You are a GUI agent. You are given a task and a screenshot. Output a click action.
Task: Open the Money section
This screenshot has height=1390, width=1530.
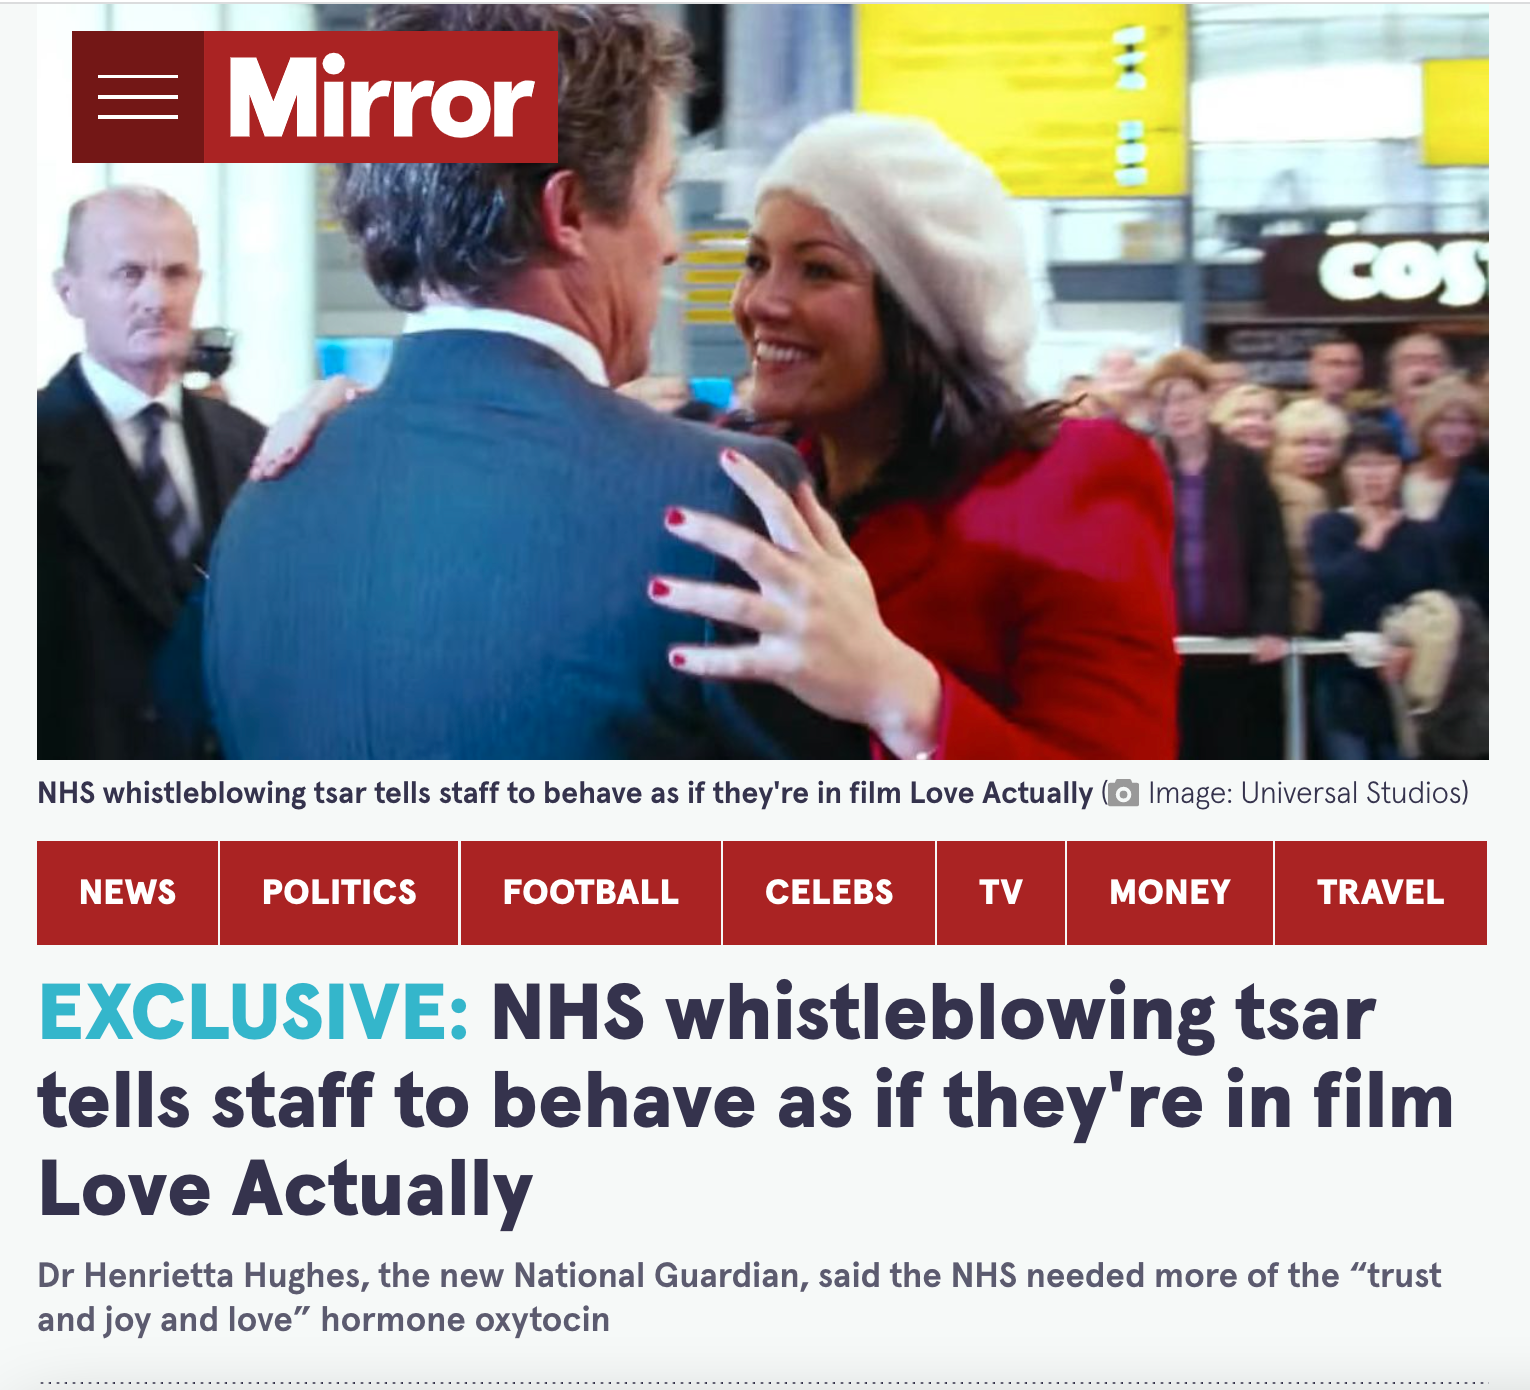[1170, 892]
